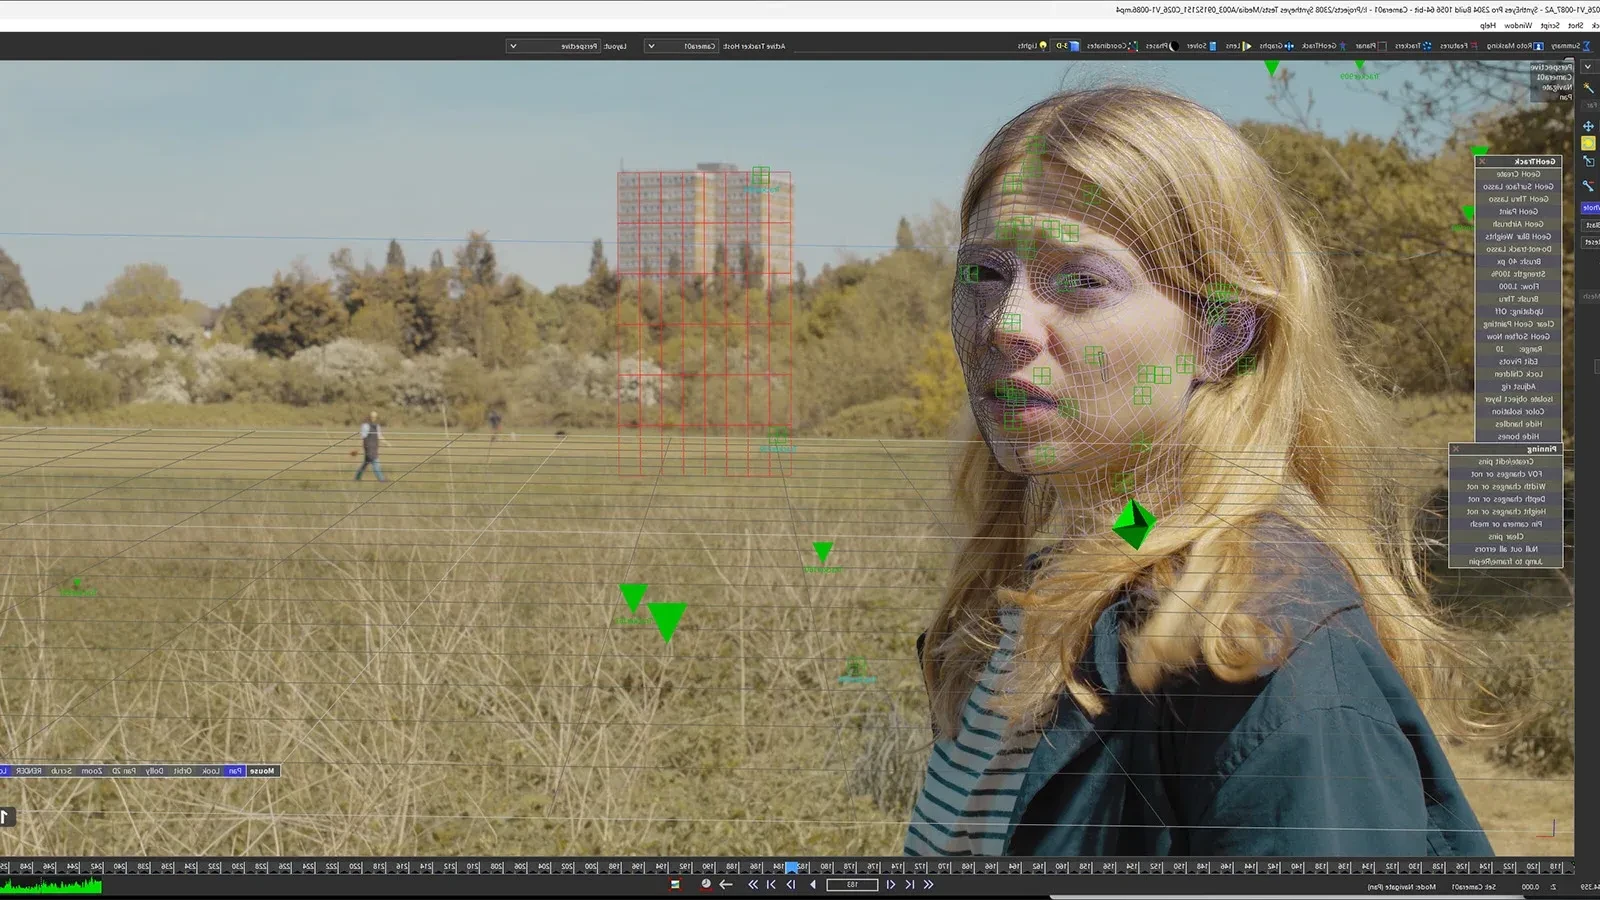The height and width of the screenshot is (900, 1600).
Task: Close the Pinning floating panel
Action: pyautogui.click(x=1456, y=449)
